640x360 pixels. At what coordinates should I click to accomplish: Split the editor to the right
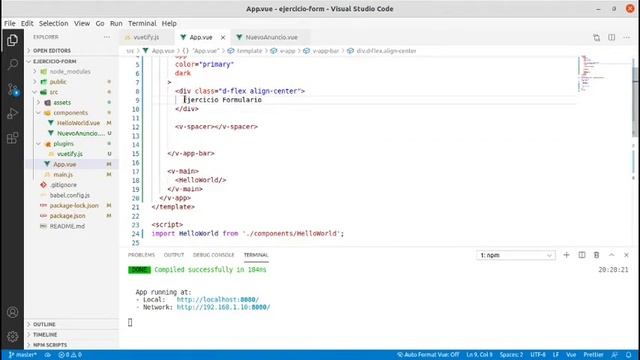[x=611, y=38]
